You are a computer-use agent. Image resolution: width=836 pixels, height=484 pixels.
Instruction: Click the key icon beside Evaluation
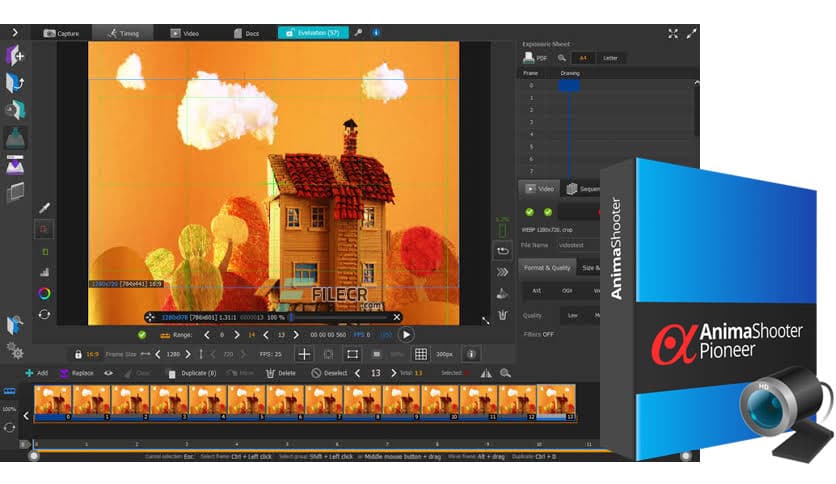tap(358, 33)
